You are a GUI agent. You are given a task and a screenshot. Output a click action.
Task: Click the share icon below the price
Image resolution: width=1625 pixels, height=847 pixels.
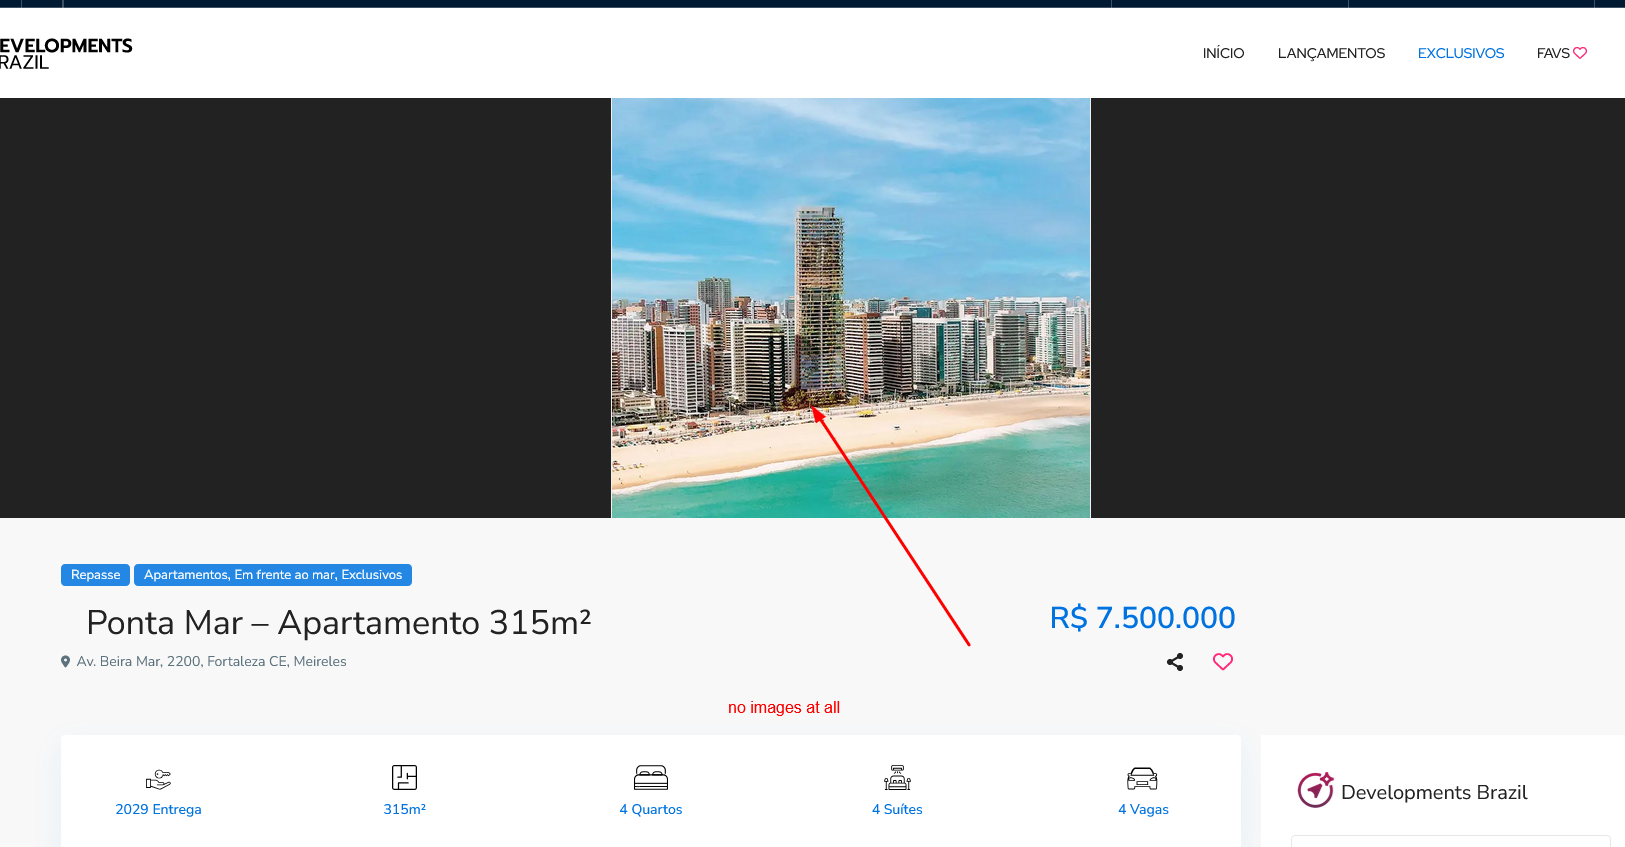pos(1175,662)
